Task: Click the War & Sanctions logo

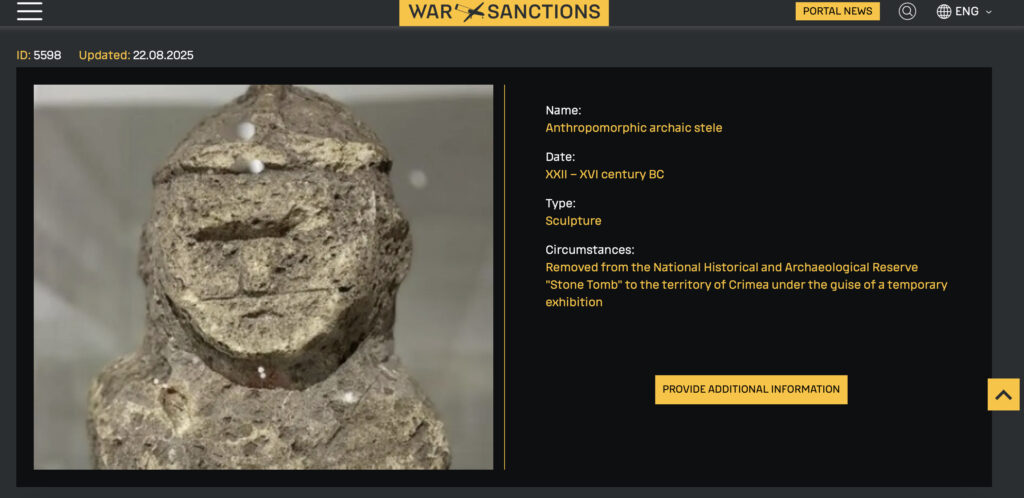Action: click(x=504, y=12)
